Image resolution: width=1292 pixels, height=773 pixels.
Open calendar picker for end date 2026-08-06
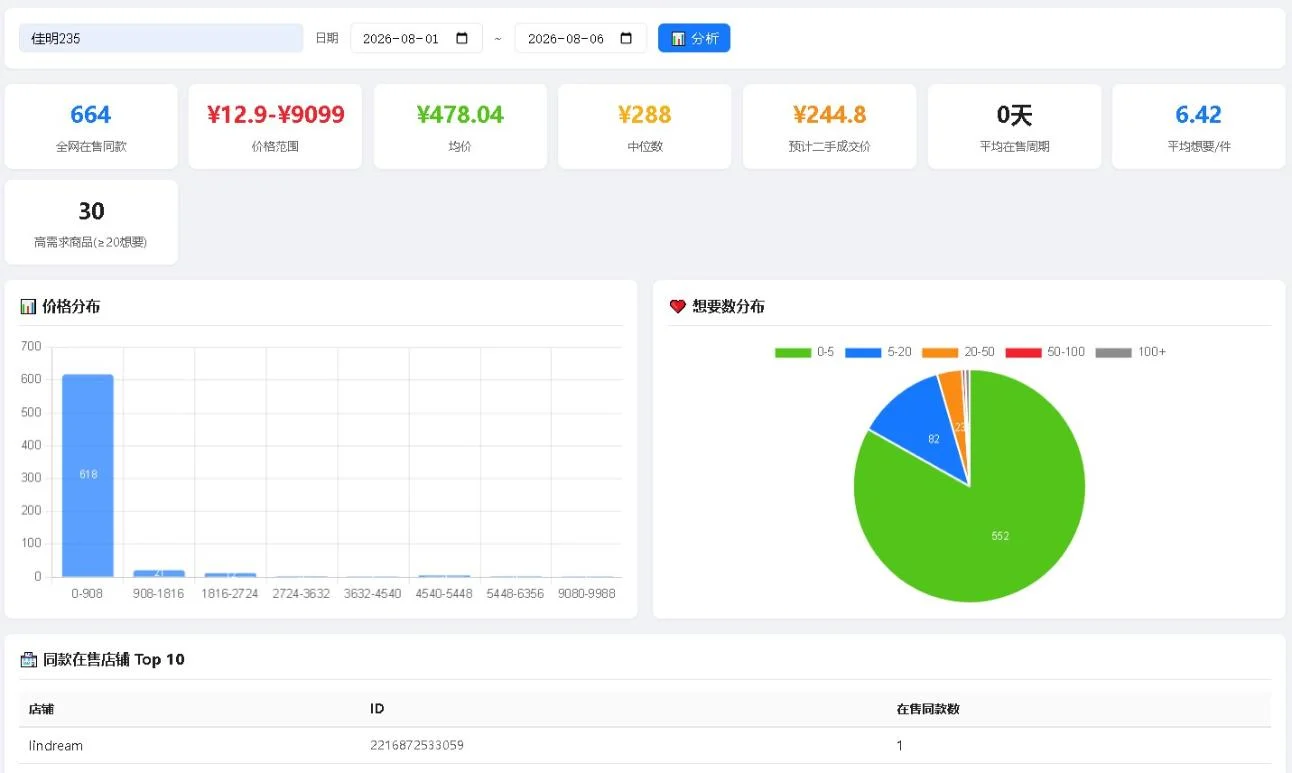point(626,38)
